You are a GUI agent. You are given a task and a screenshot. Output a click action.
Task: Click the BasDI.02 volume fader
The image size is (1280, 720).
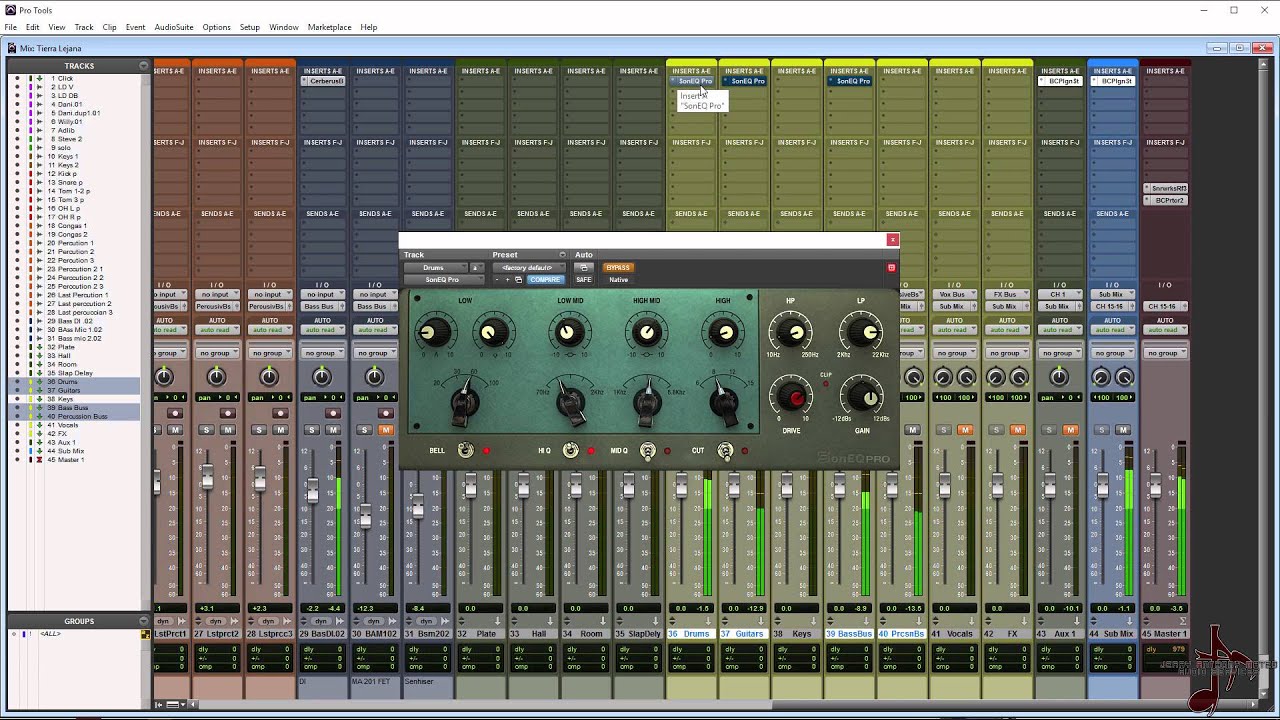(x=312, y=492)
